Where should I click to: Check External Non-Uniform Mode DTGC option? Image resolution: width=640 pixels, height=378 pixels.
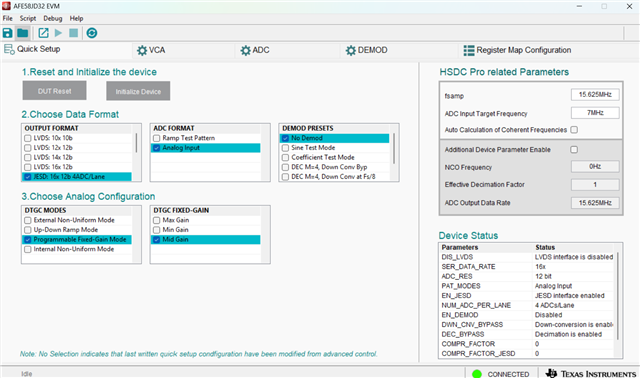pyautogui.click(x=28, y=220)
